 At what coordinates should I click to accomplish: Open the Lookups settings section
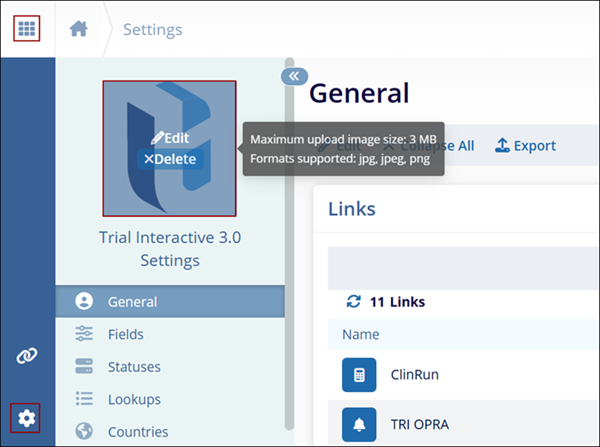click(x=133, y=399)
